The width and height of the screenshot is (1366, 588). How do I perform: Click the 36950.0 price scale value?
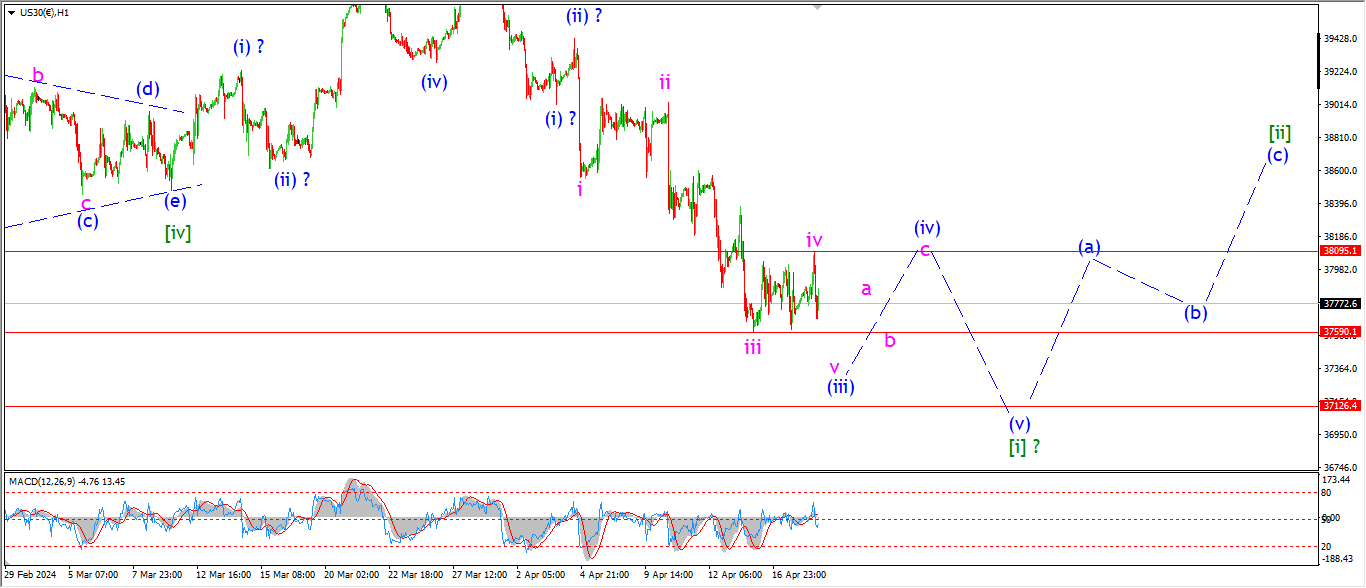1340,435
